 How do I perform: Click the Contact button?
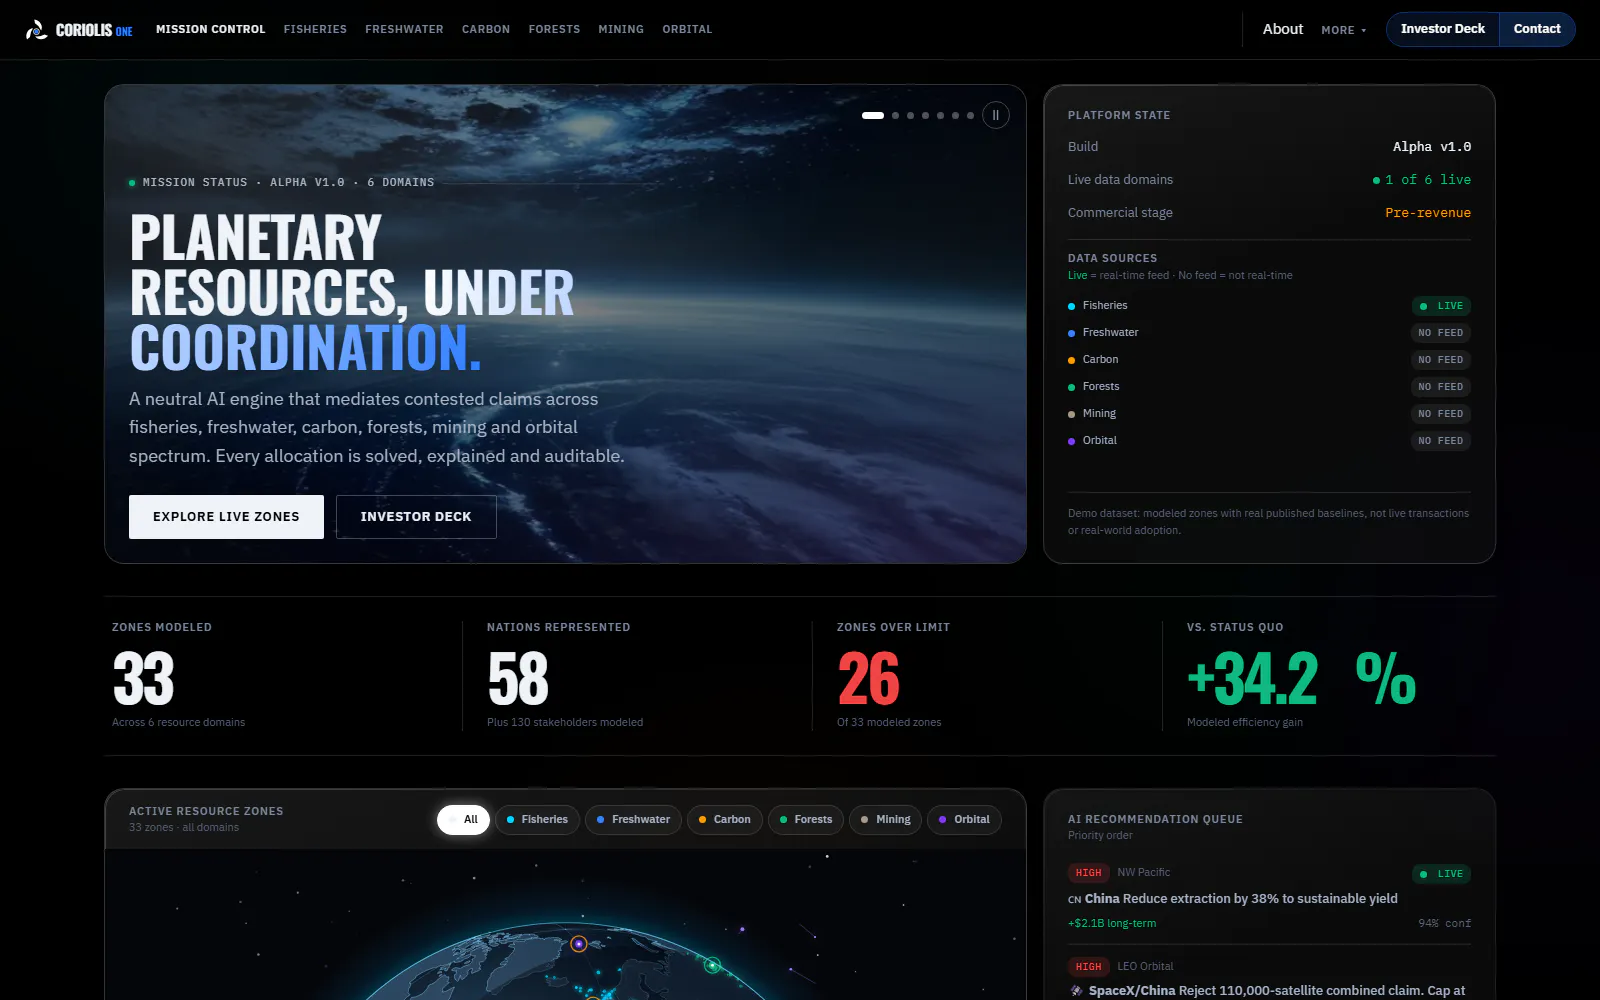[1537, 29]
